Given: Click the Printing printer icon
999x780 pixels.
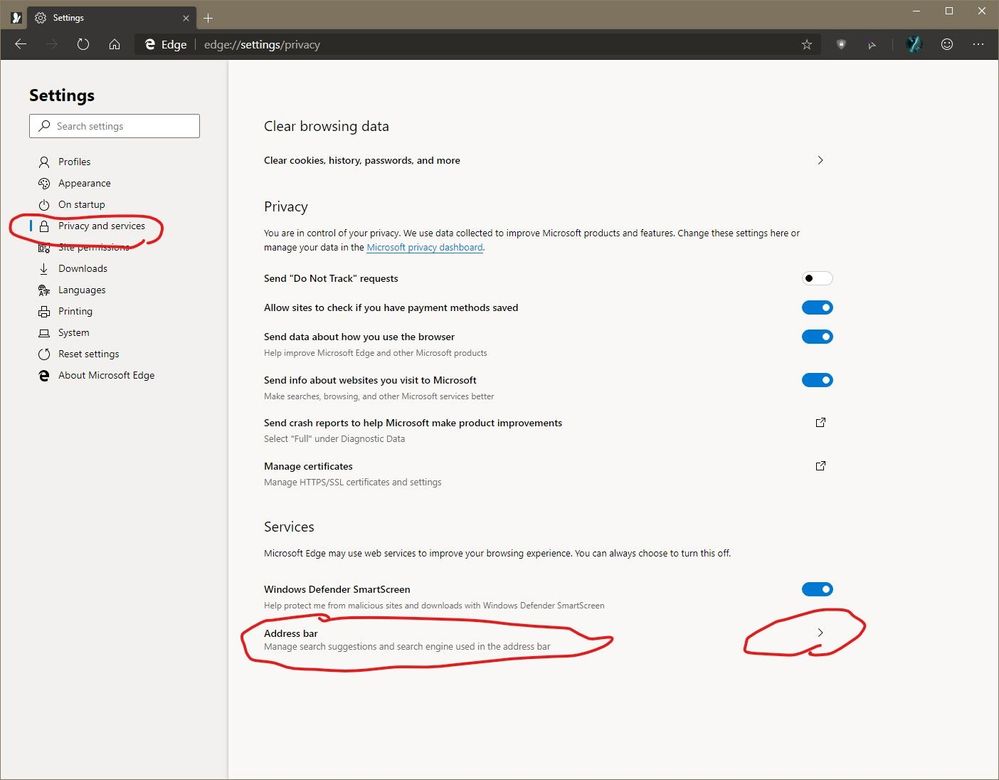Looking at the screenshot, I should (44, 312).
